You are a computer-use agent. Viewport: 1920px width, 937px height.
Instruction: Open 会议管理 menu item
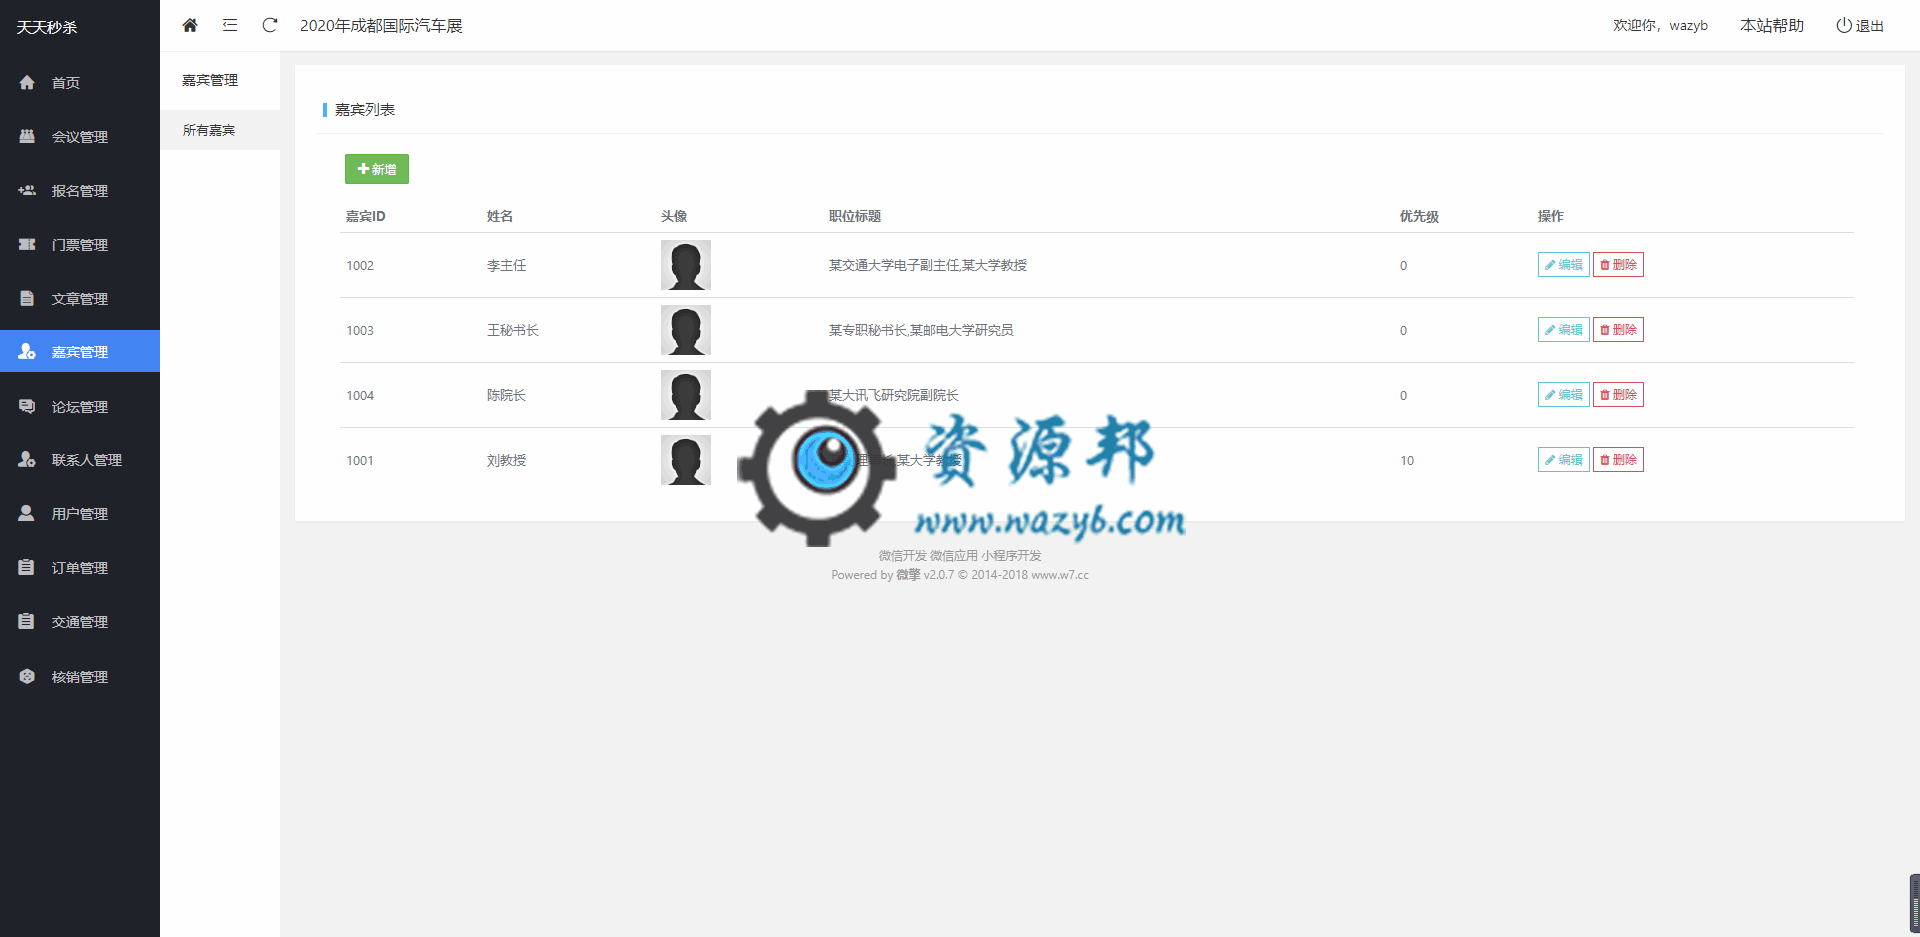80,137
